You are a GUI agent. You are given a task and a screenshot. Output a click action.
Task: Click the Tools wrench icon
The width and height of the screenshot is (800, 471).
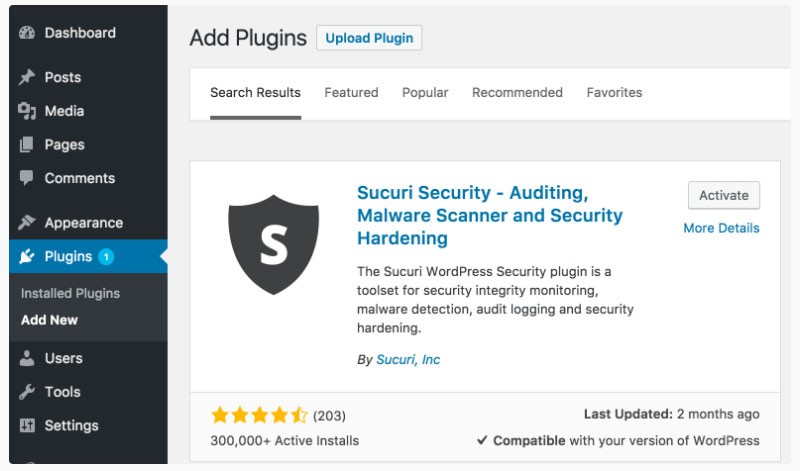tap(27, 392)
